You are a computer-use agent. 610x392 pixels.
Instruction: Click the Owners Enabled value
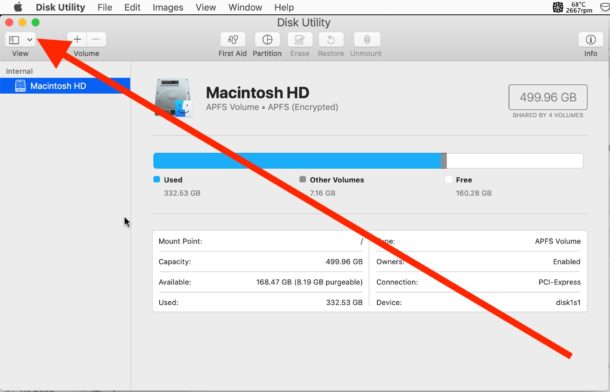[566, 262]
